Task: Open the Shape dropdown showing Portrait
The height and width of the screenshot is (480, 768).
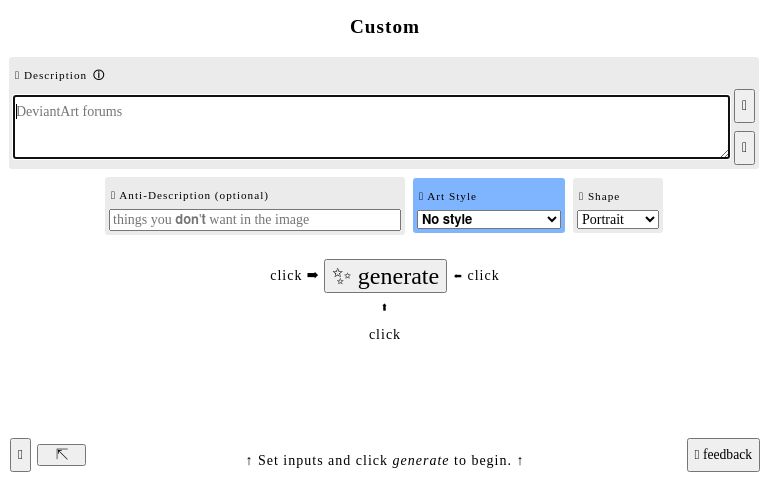Action: 617,219
